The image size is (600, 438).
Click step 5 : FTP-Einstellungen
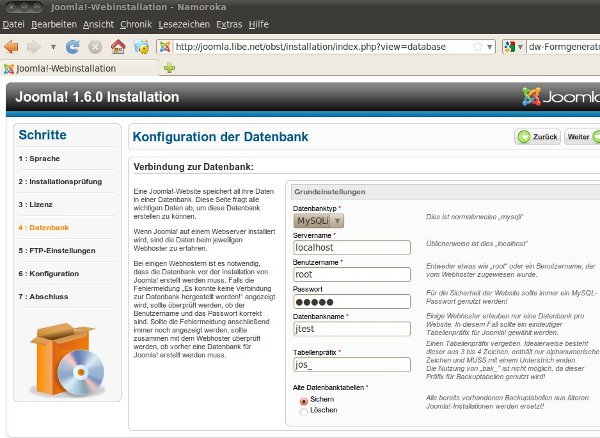(57, 251)
